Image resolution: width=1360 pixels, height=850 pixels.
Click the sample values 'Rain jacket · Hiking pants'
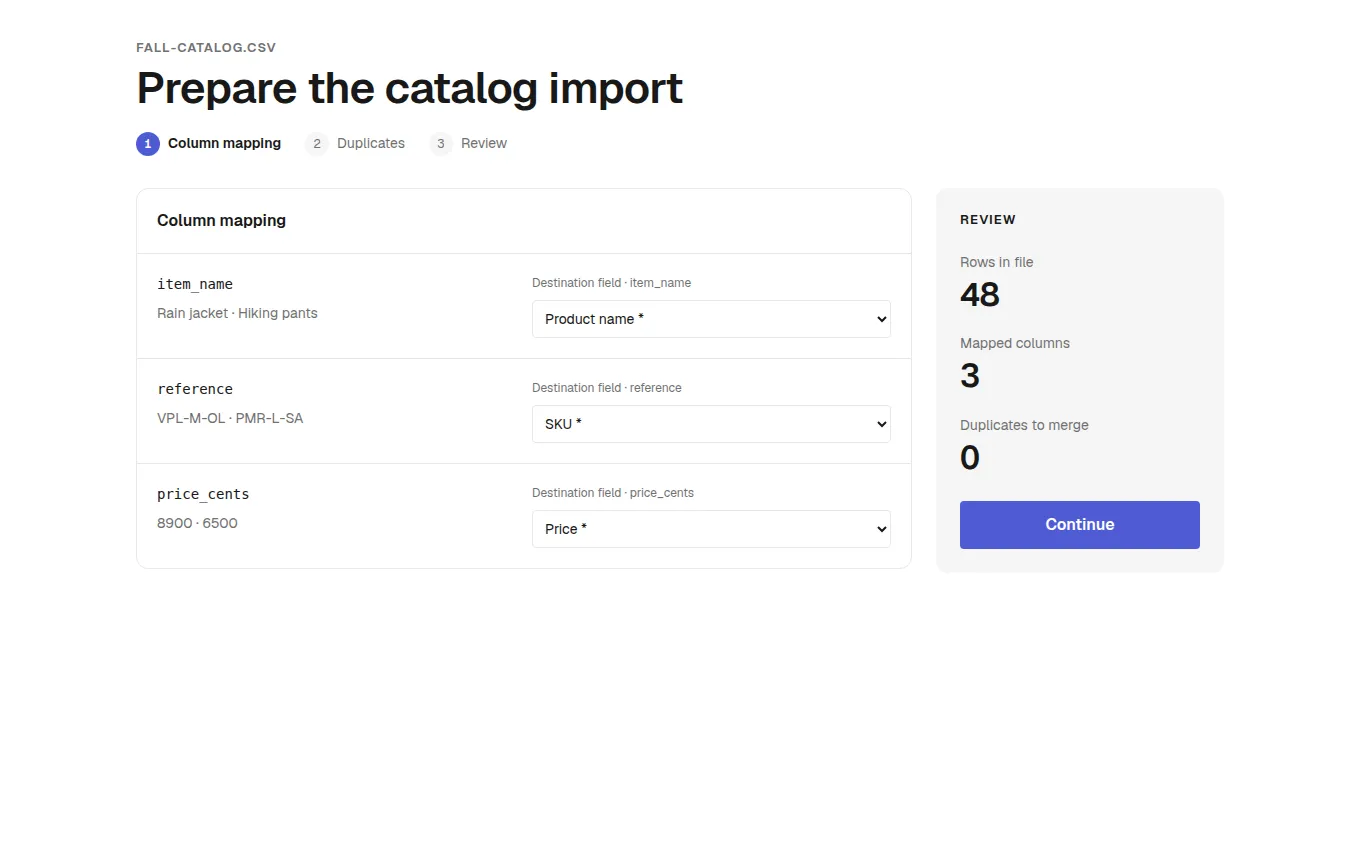pos(237,313)
